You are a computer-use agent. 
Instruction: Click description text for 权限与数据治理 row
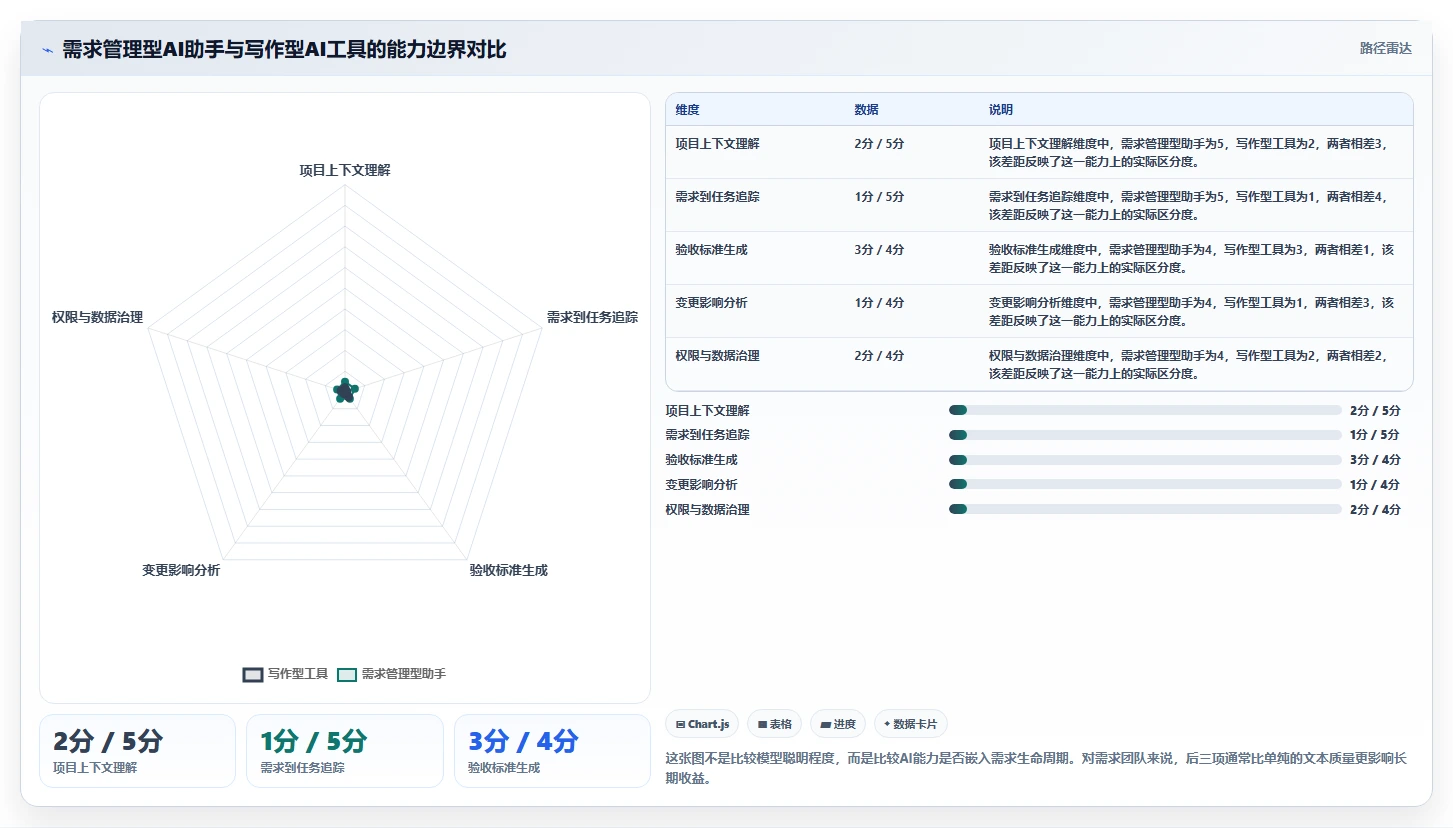coord(1188,364)
